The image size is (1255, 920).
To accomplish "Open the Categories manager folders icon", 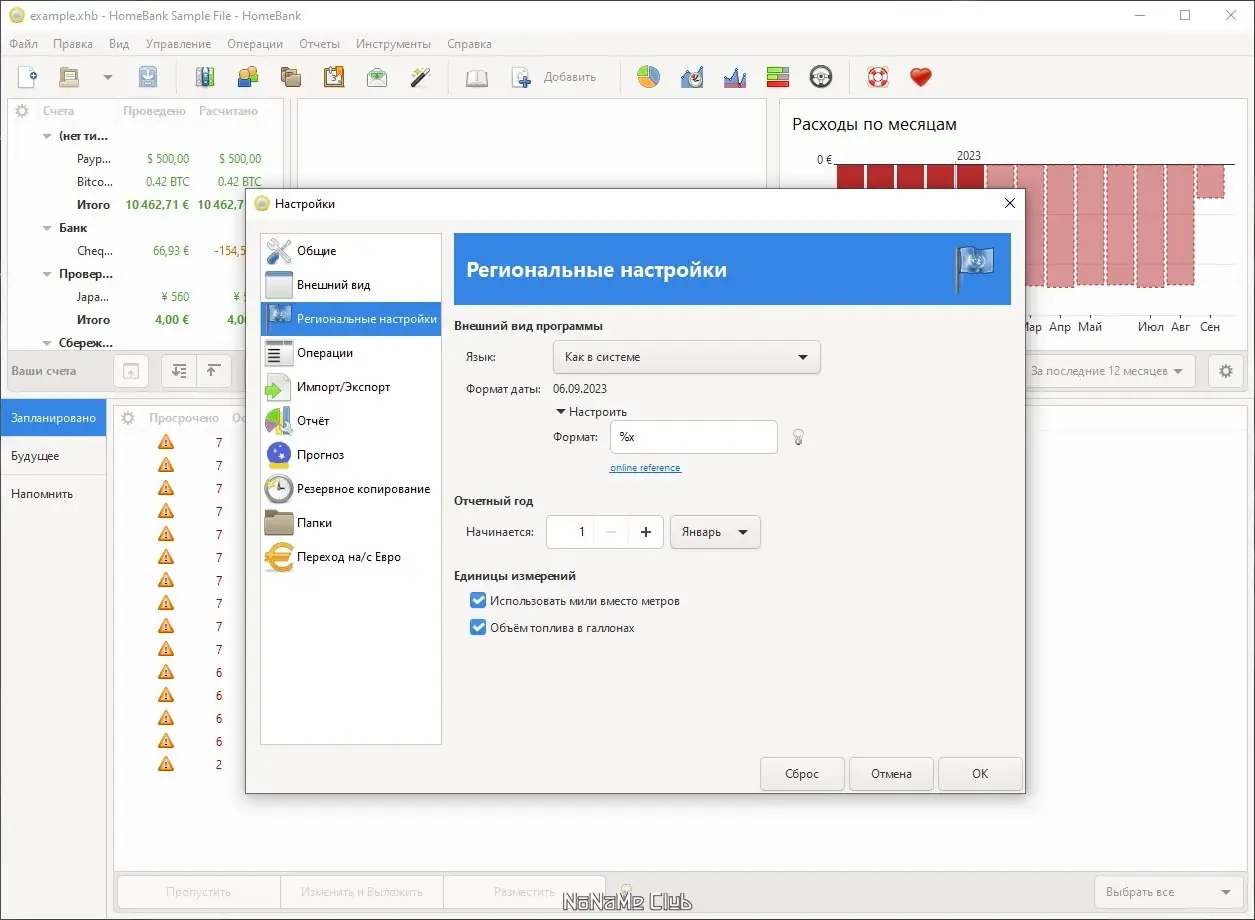I will point(291,77).
